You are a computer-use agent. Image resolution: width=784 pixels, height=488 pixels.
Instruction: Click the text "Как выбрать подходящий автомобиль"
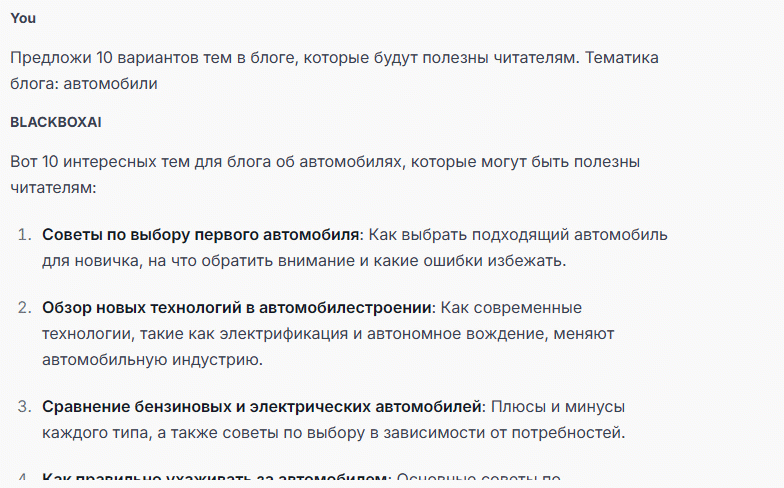(x=518, y=235)
